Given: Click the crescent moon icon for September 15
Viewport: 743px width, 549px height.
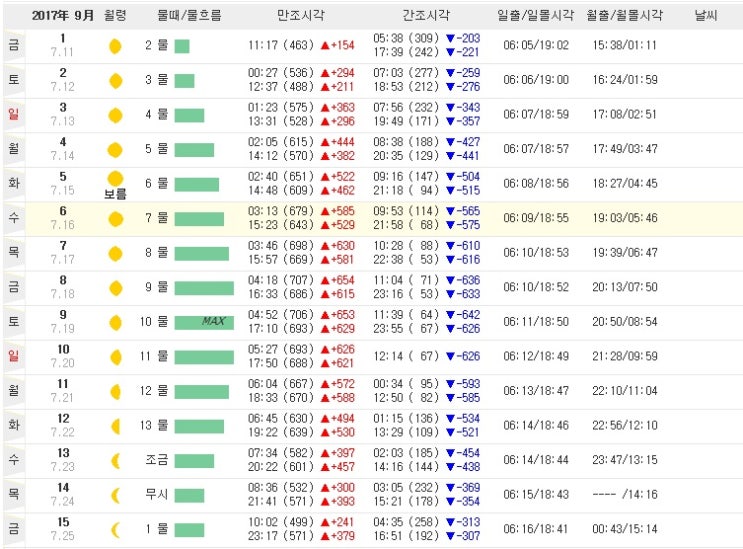Looking at the screenshot, I should click(116, 530).
